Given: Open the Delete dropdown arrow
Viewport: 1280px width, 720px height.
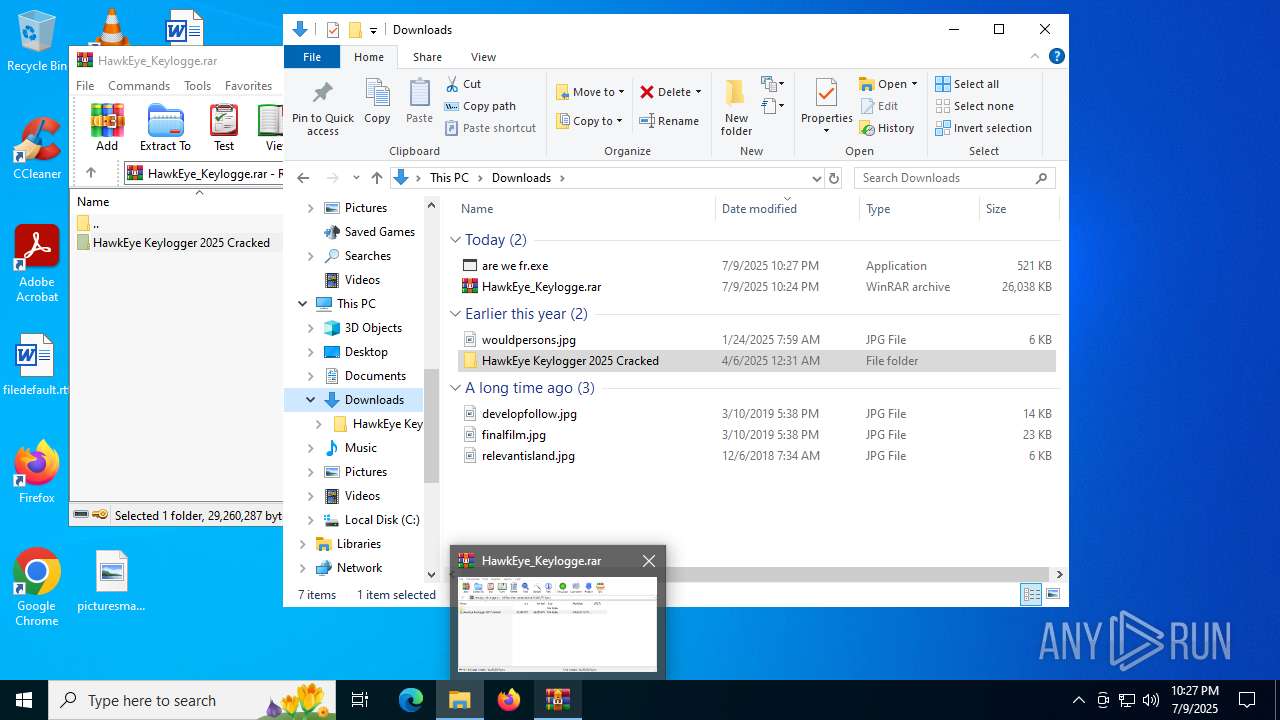Looking at the screenshot, I should [x=698, y=92].
